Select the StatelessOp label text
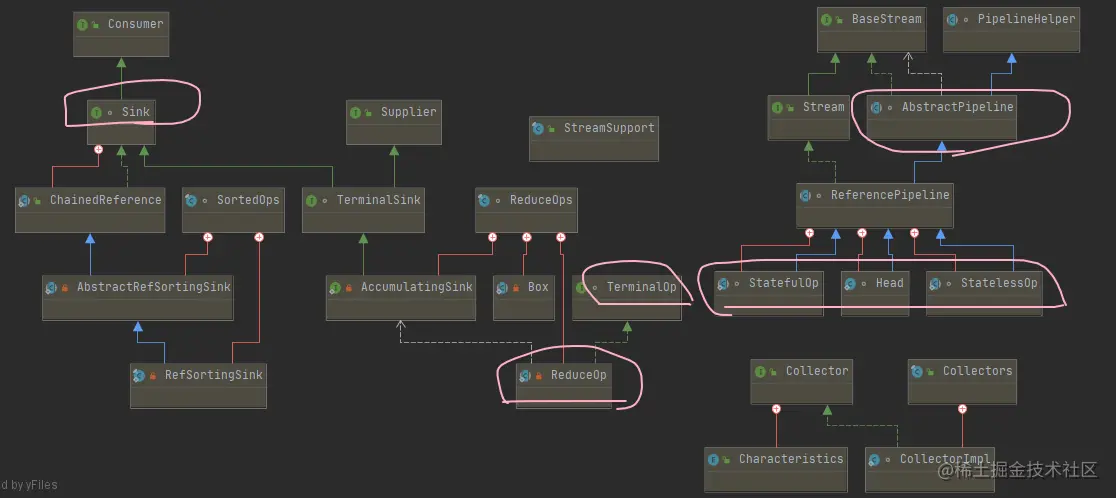The width and height of the screenshot is (1116, 498). 999,284
